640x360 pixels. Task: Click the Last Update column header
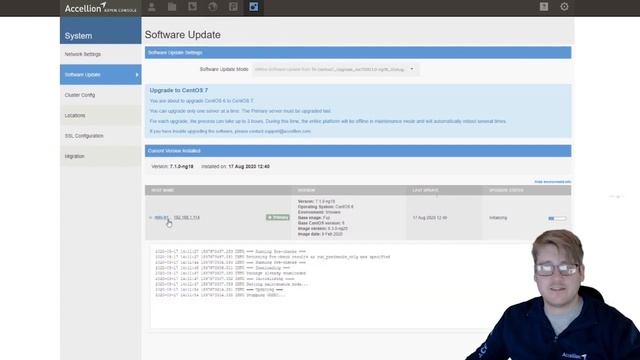(x=425, y=190)
